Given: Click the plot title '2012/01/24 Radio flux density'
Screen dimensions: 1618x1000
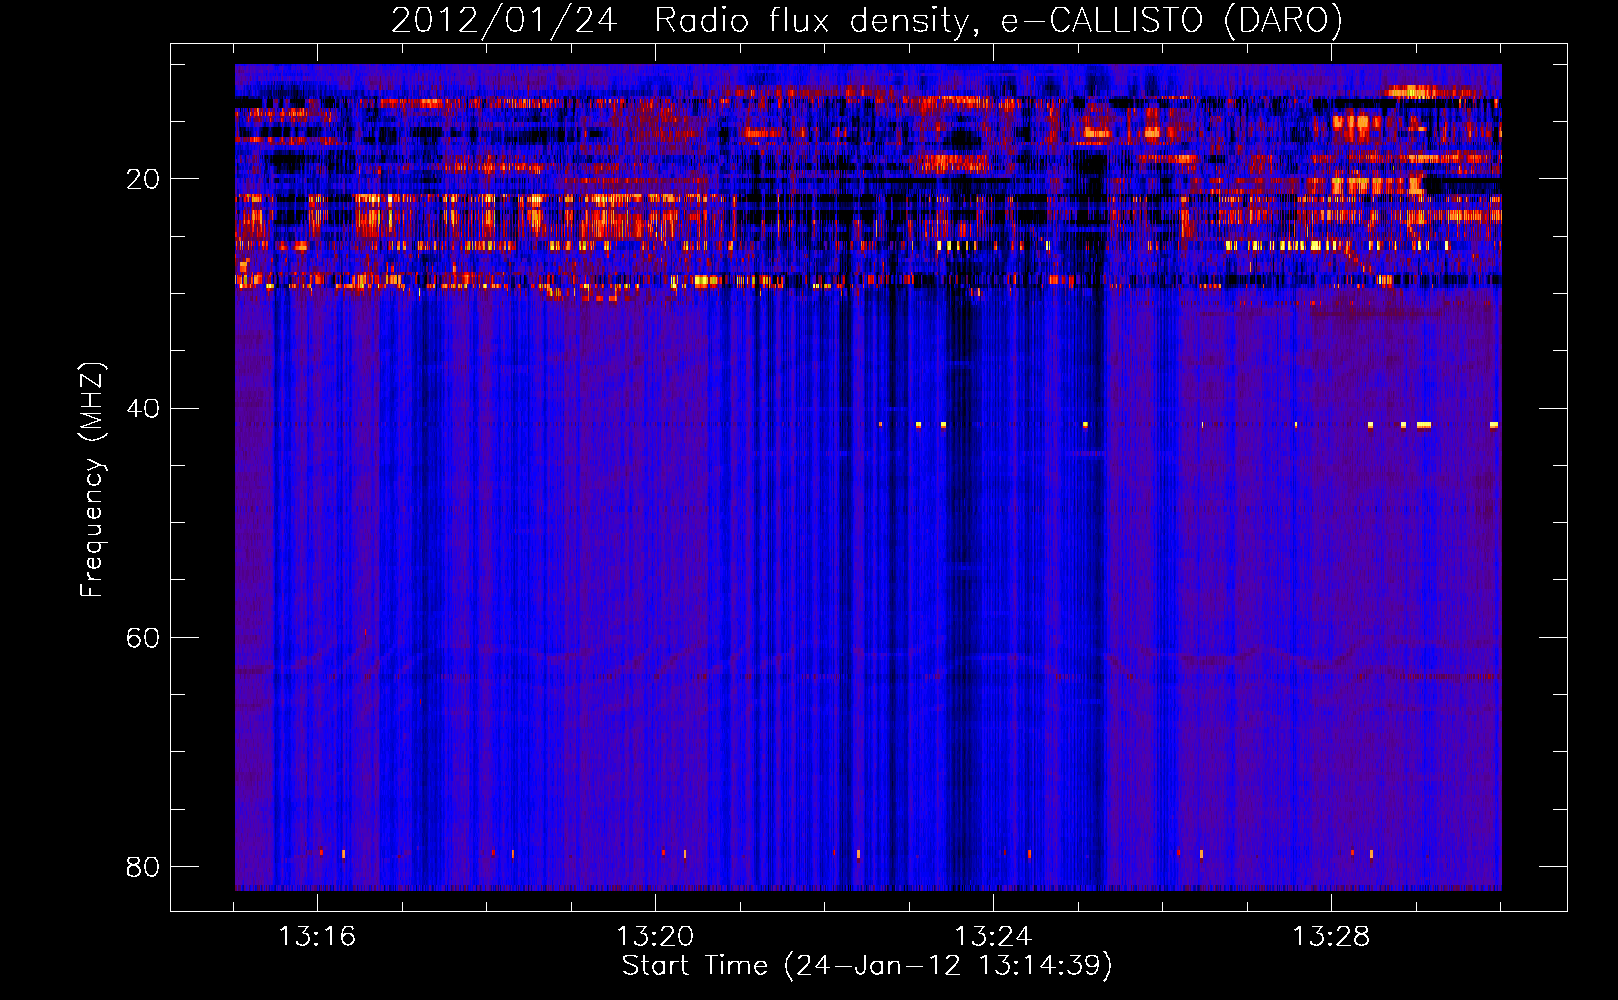Looking at the screenshot, I should (866, 20).
